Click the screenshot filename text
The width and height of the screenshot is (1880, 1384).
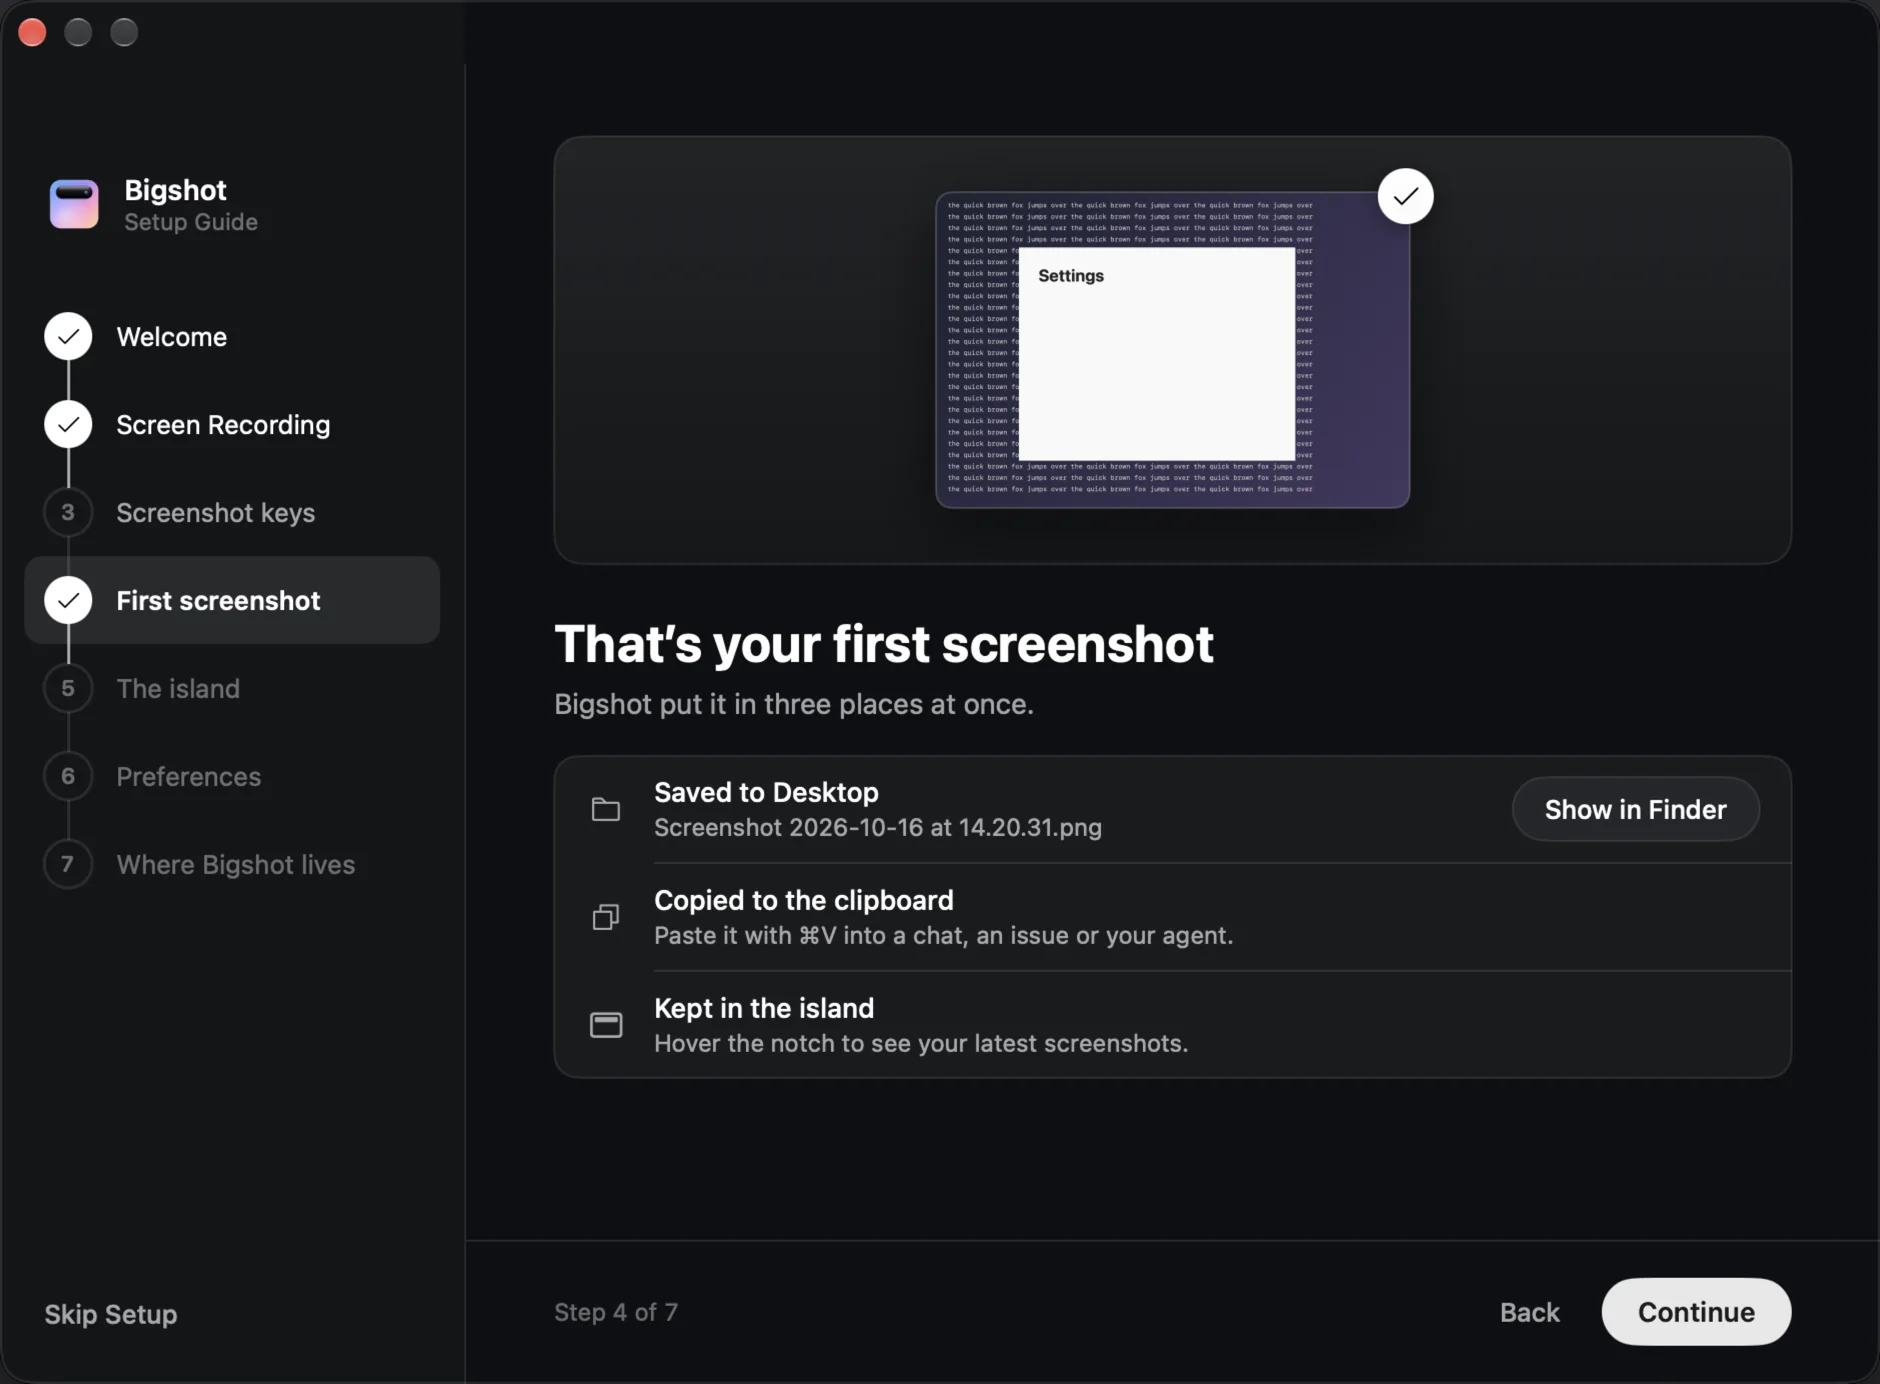point(877,828)
